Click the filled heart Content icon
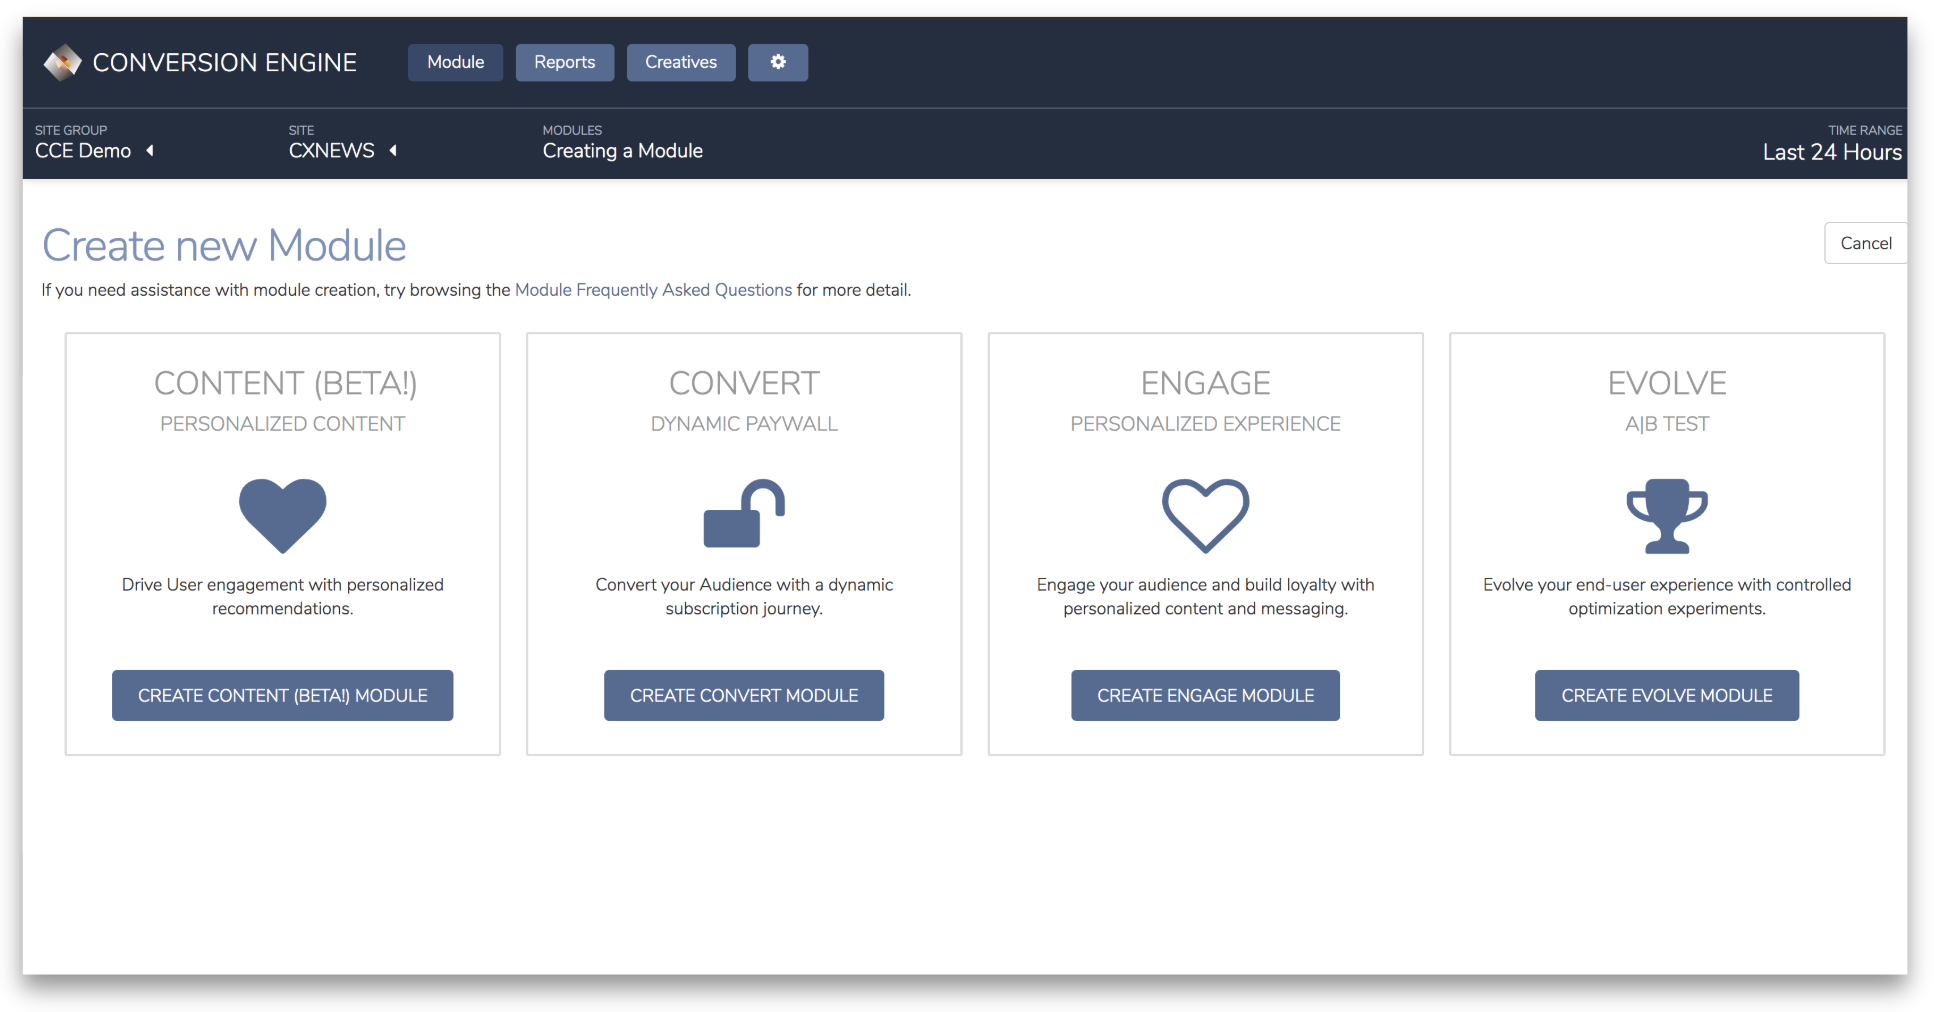The image size is (1934, 1012). (x=283, y=516)
